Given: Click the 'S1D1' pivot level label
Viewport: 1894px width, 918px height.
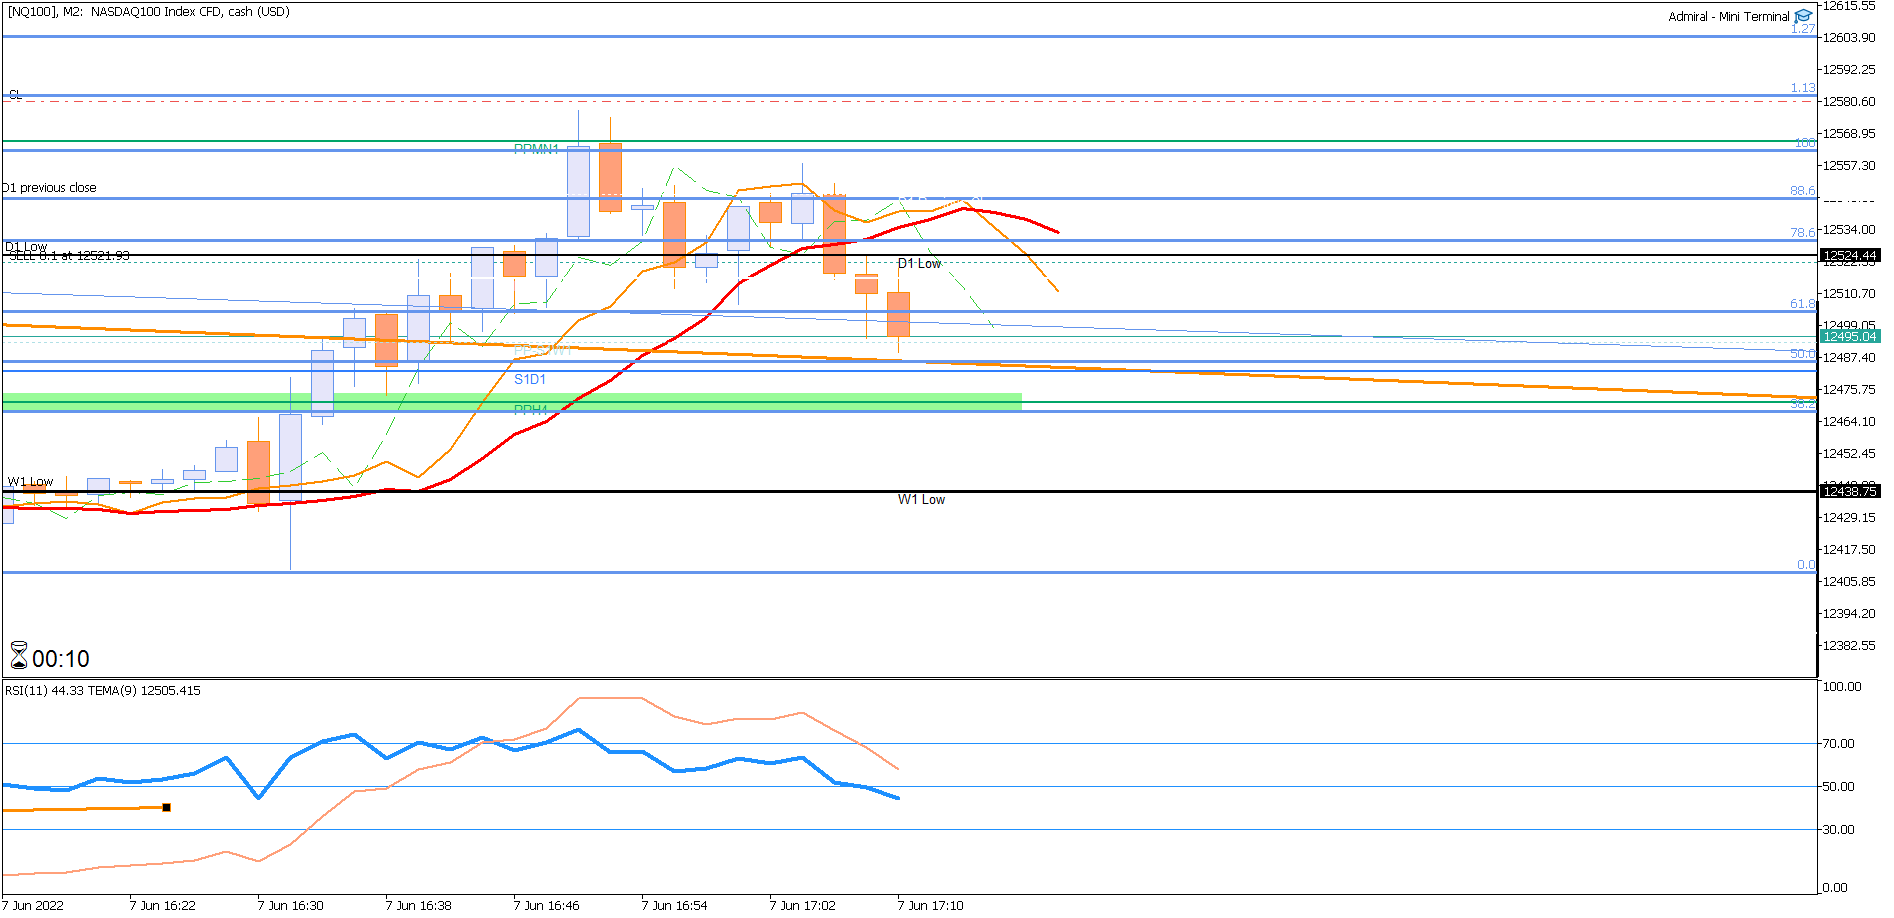Looking at the screenshot, I should coord(530,379).
